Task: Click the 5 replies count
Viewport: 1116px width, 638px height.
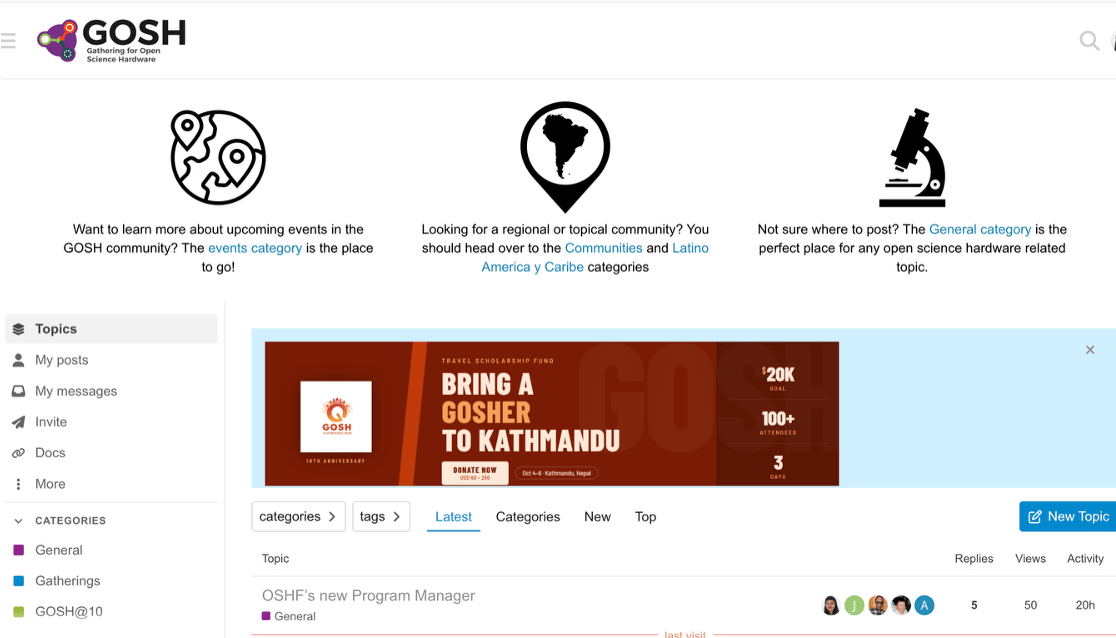Action: coord(974,605)
